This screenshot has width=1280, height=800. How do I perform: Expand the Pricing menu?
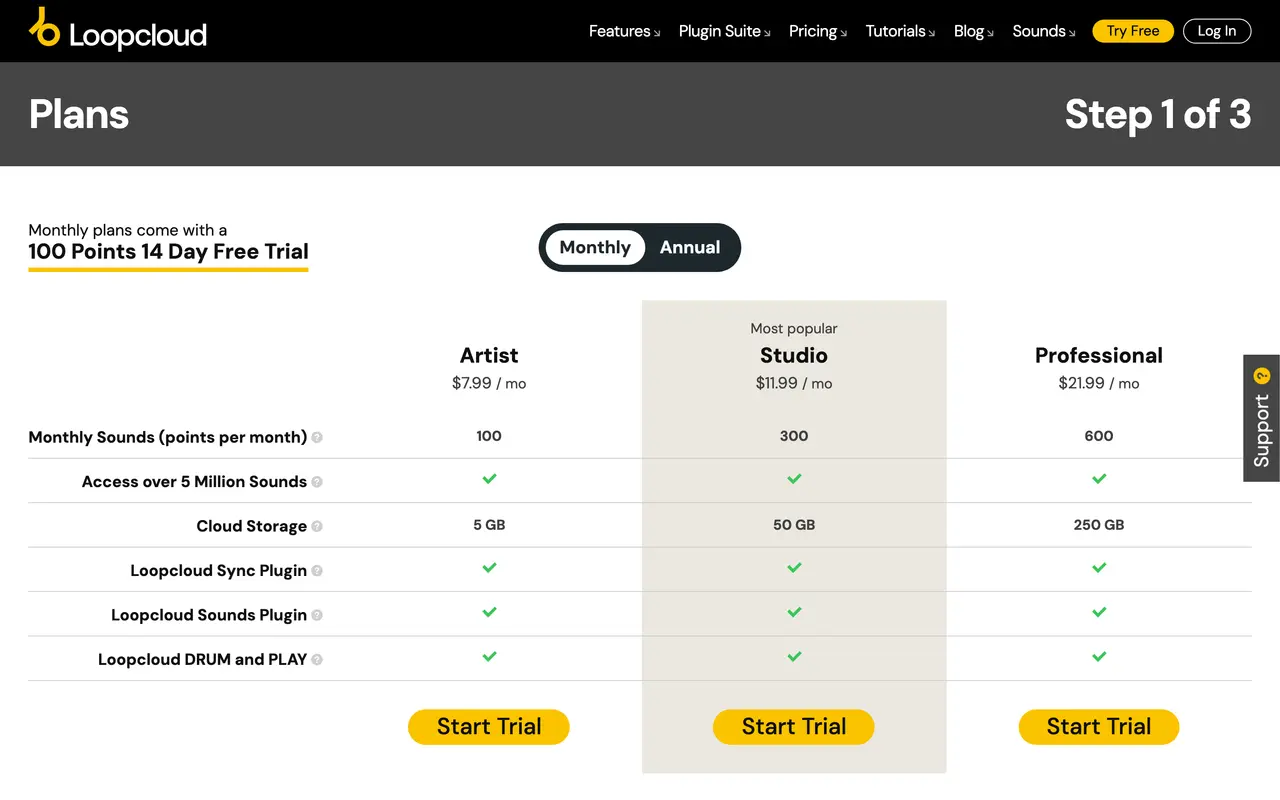click(817, 31)
